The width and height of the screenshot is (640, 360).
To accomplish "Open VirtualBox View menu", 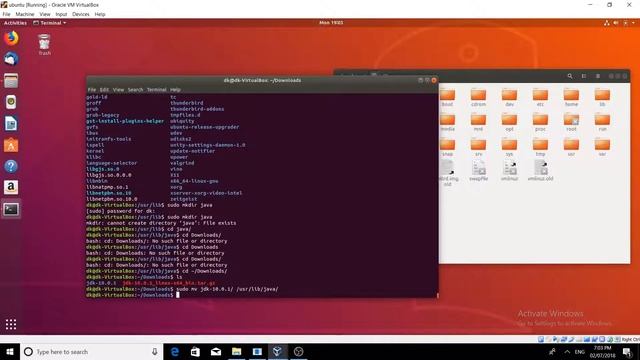I will tap(45, 14).
